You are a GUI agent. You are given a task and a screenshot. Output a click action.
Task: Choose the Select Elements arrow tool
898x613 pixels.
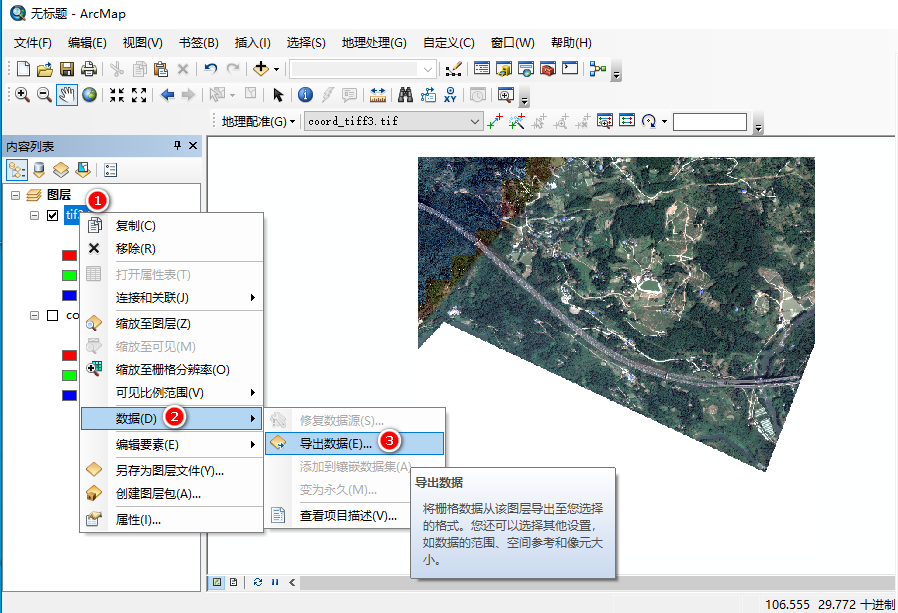(278, 95)
